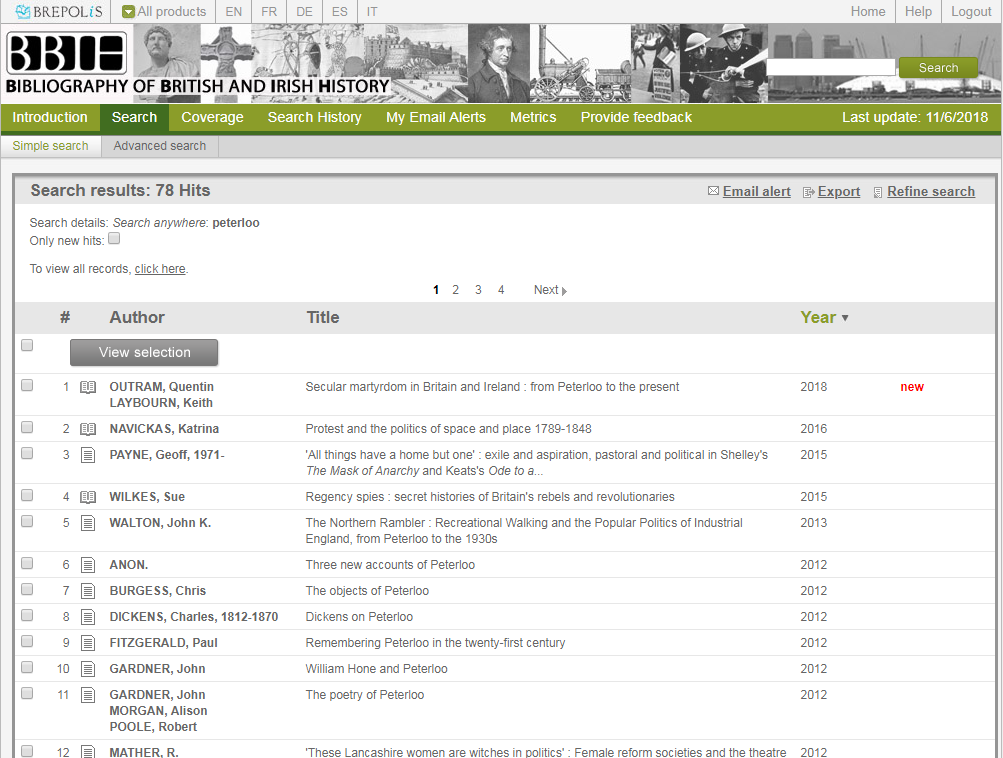Image resolution: width=1003 pixels, height=758 pixels.
Task: Switch to the Advanced search tab
Action: click(x=159, y=146)
